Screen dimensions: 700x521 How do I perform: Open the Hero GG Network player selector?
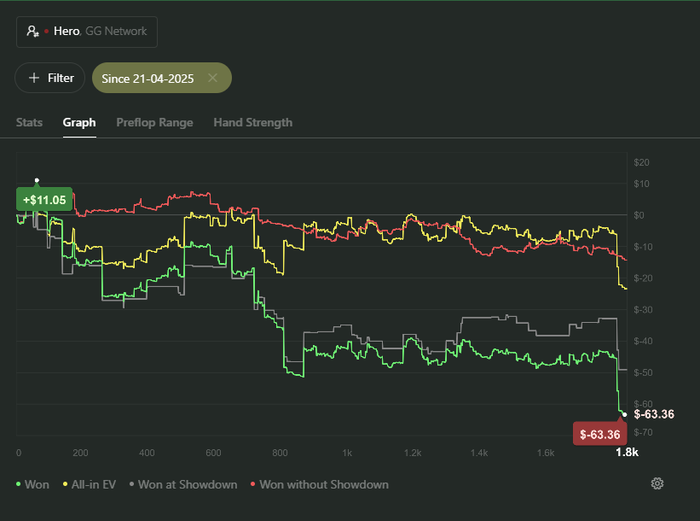[x=86, y=32]
